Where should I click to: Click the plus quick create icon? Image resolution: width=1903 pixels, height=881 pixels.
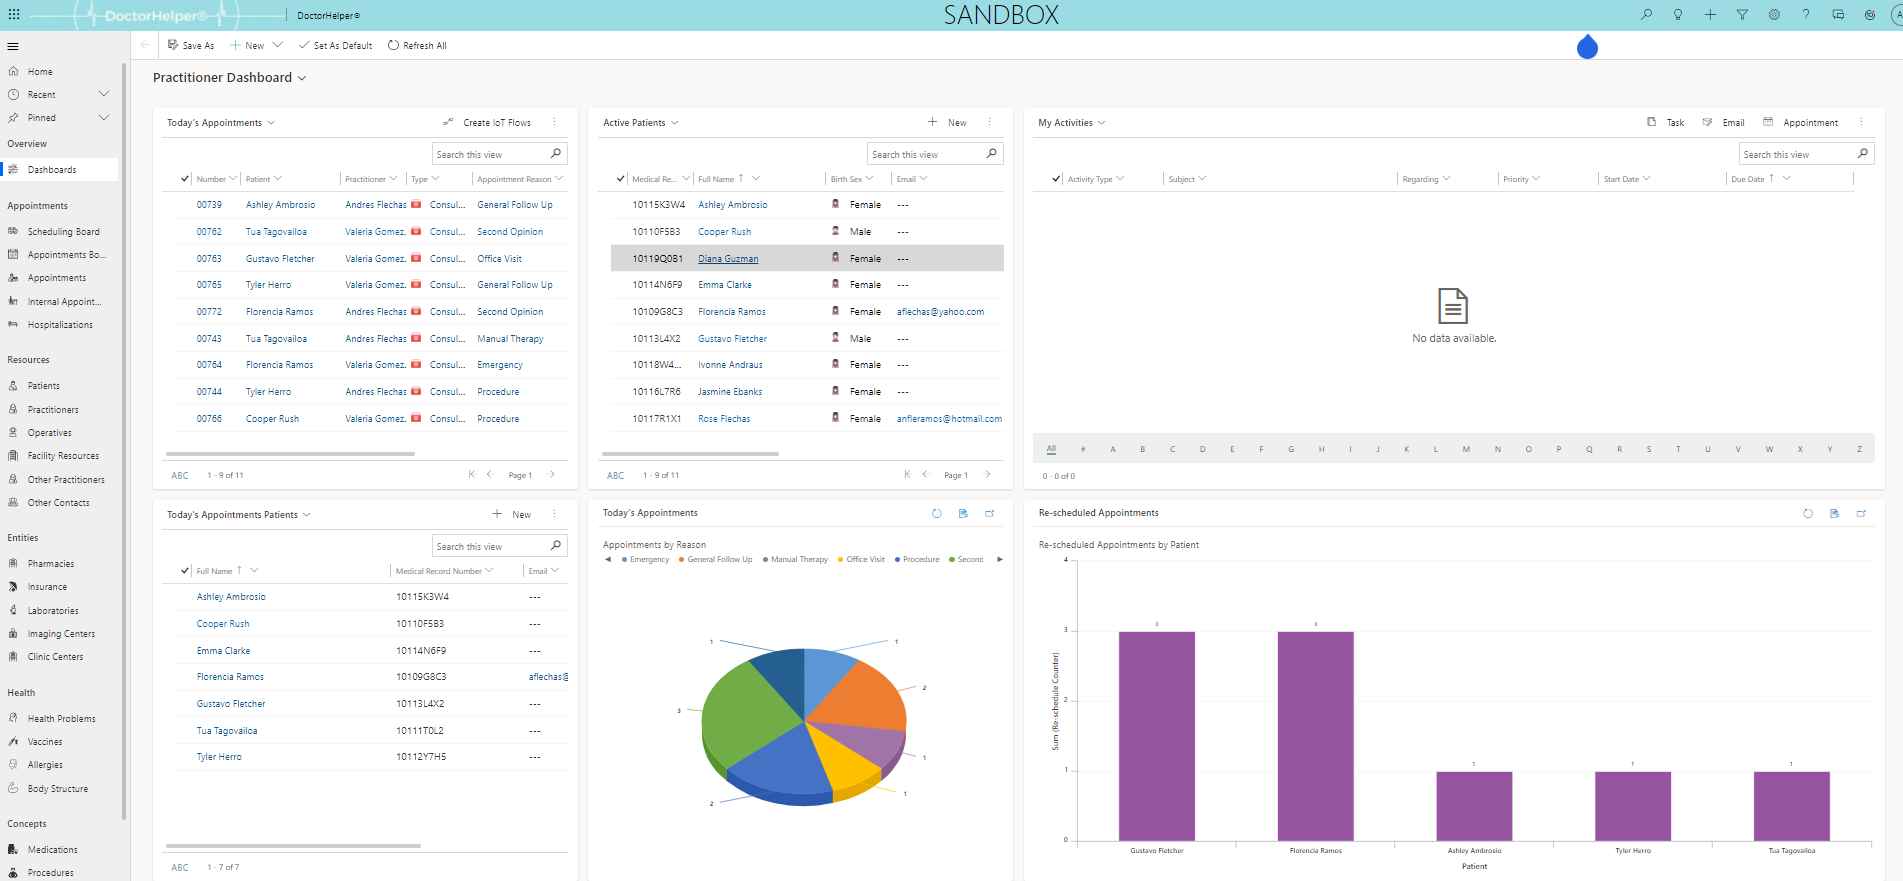point(1710,15)
